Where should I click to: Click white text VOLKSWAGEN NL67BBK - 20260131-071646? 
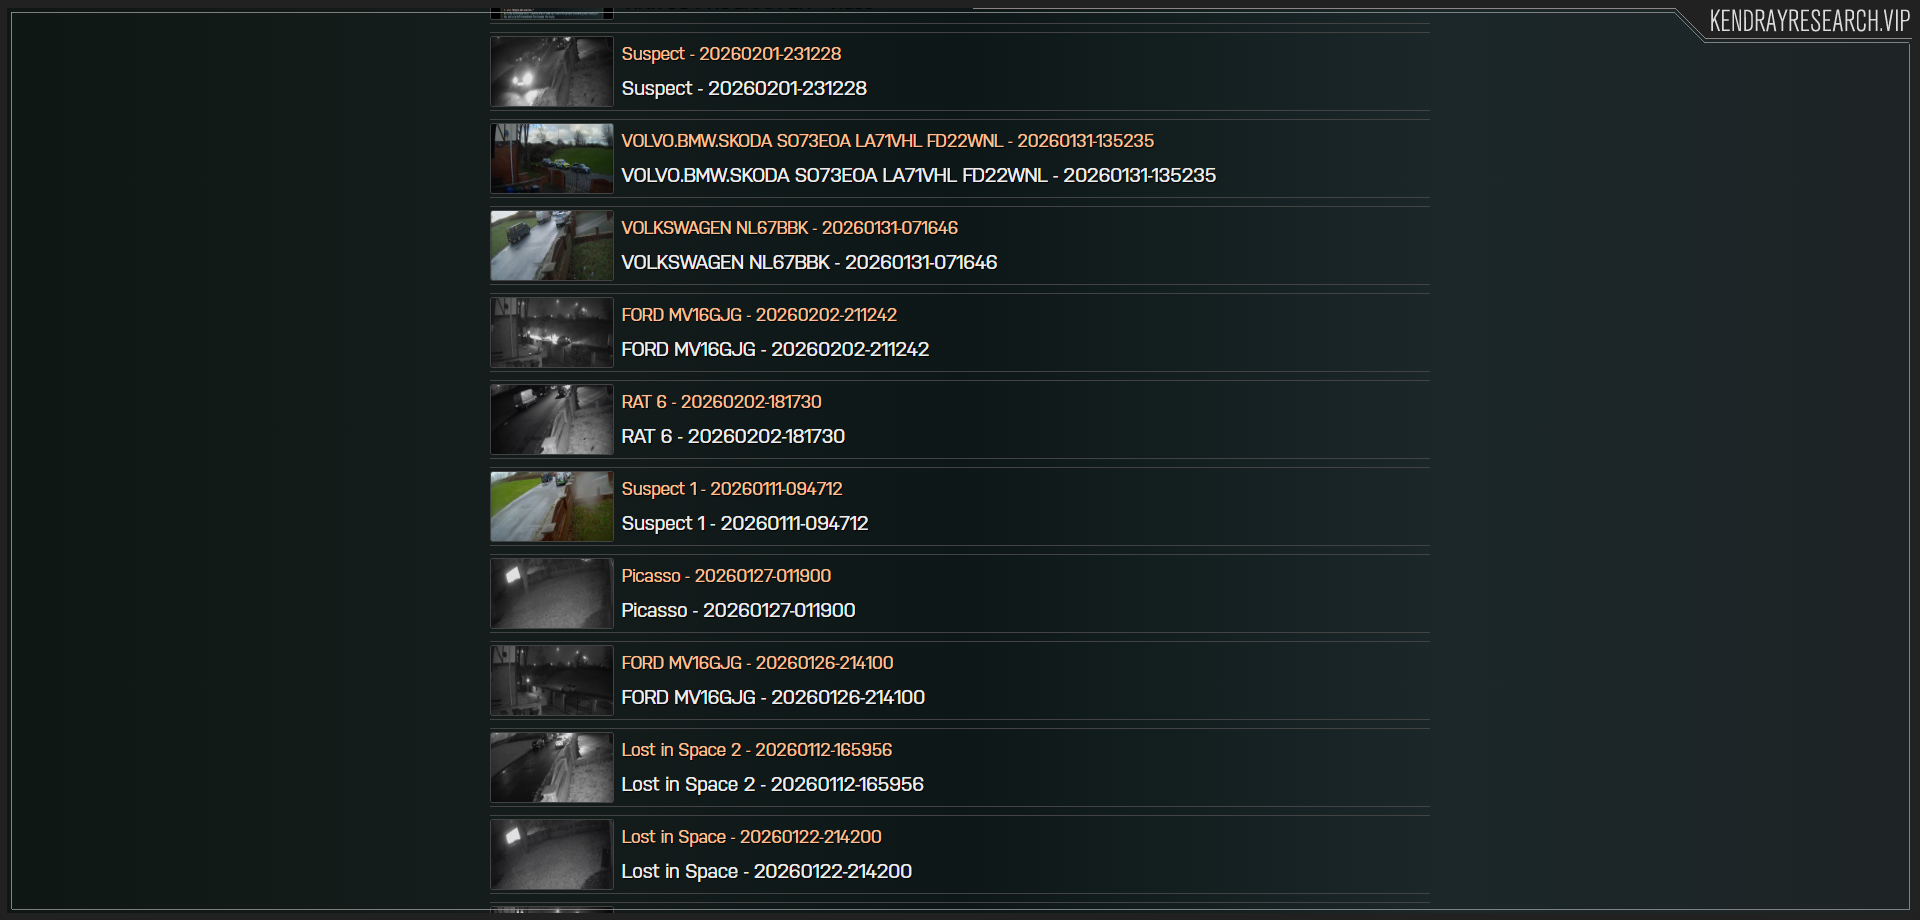pyautogui.click(x=809, y=263)
